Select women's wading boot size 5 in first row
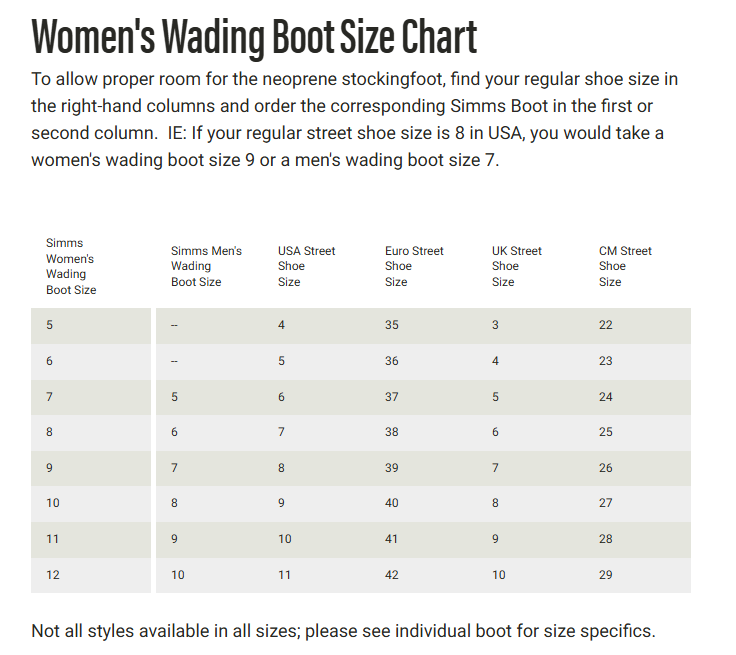736x655 pixels. click(50, 325)
